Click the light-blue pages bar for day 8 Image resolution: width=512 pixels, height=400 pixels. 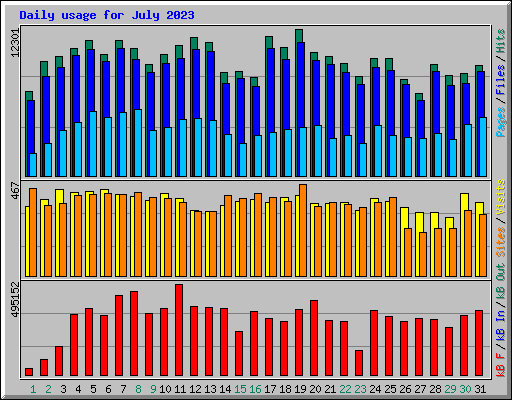(138, 143)
